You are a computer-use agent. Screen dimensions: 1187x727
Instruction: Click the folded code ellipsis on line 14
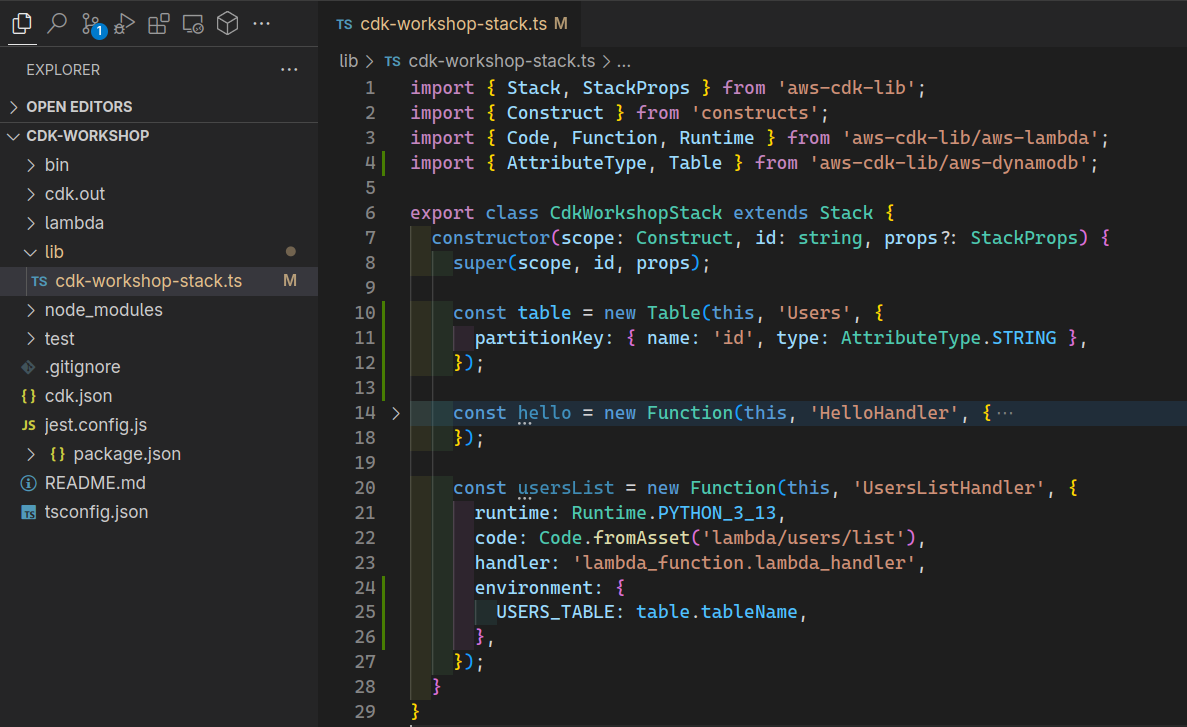[1005, 413]
